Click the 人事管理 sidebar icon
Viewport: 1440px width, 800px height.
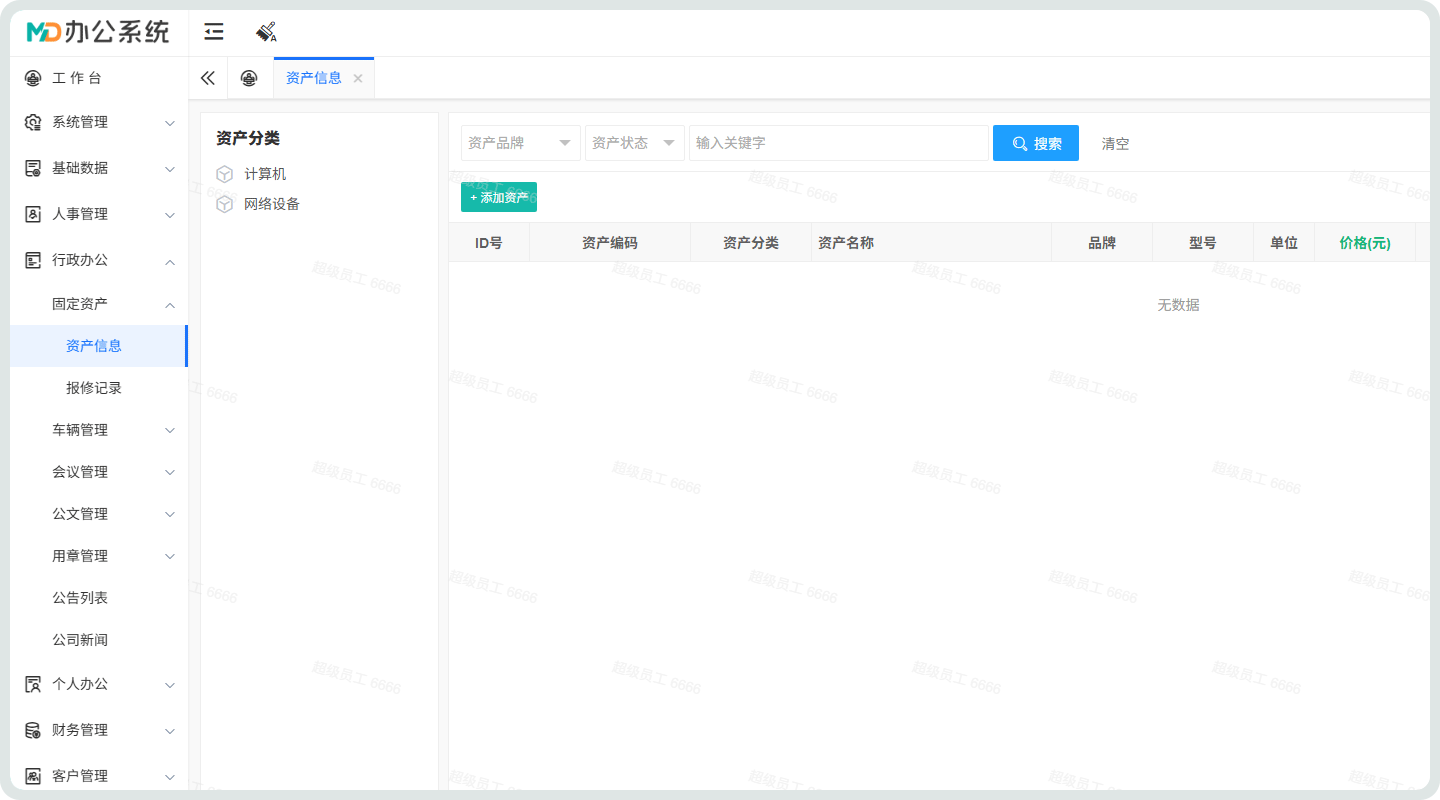point(33,214)
